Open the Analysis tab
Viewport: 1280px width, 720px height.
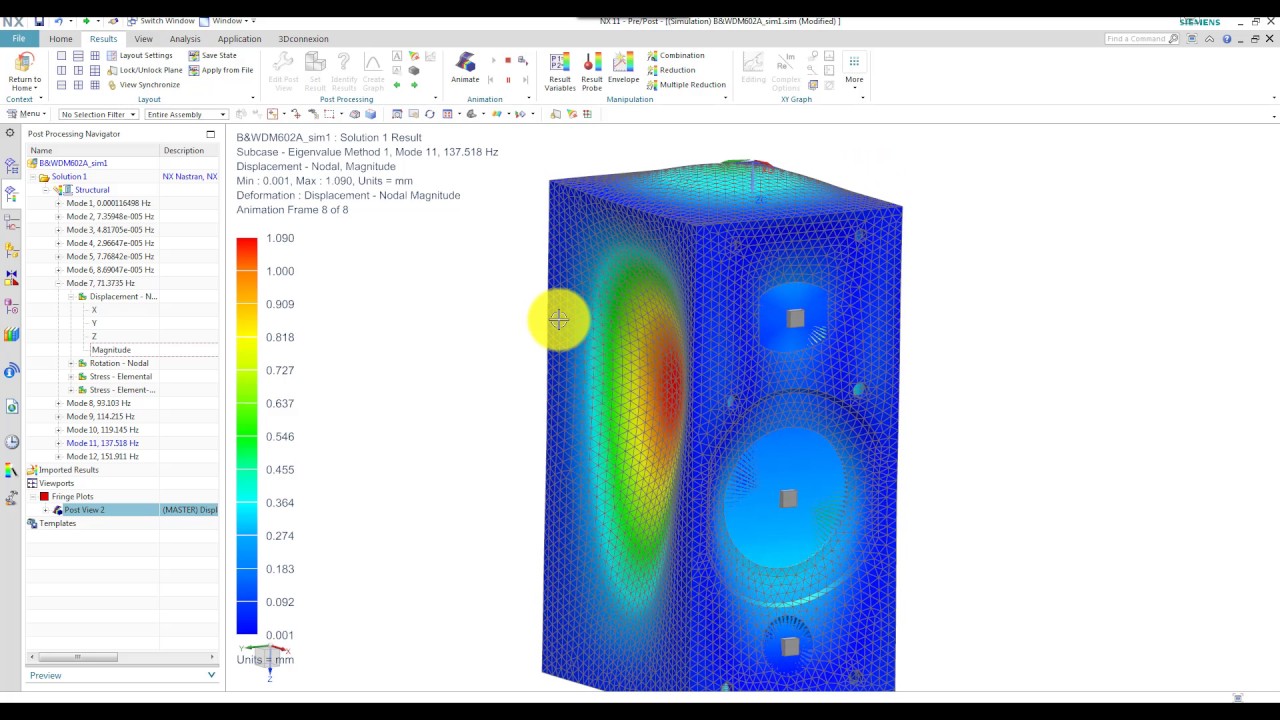tap(185, 39)
